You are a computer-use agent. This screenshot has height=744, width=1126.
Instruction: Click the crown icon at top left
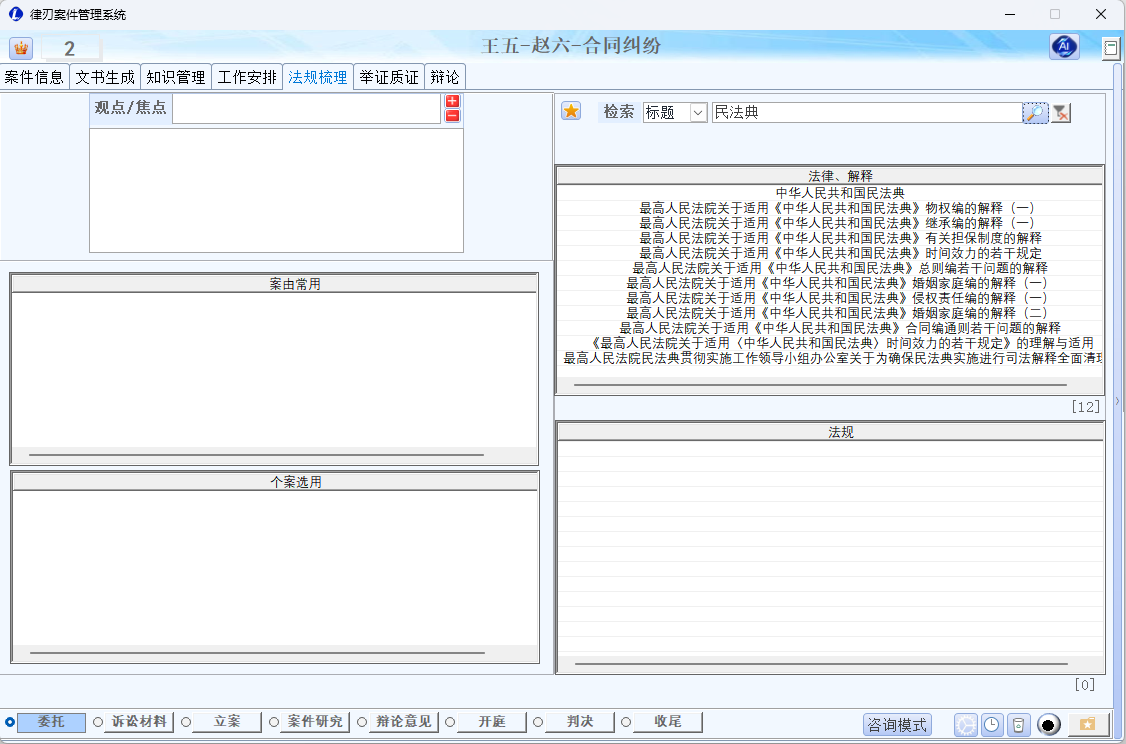[21, 49]
